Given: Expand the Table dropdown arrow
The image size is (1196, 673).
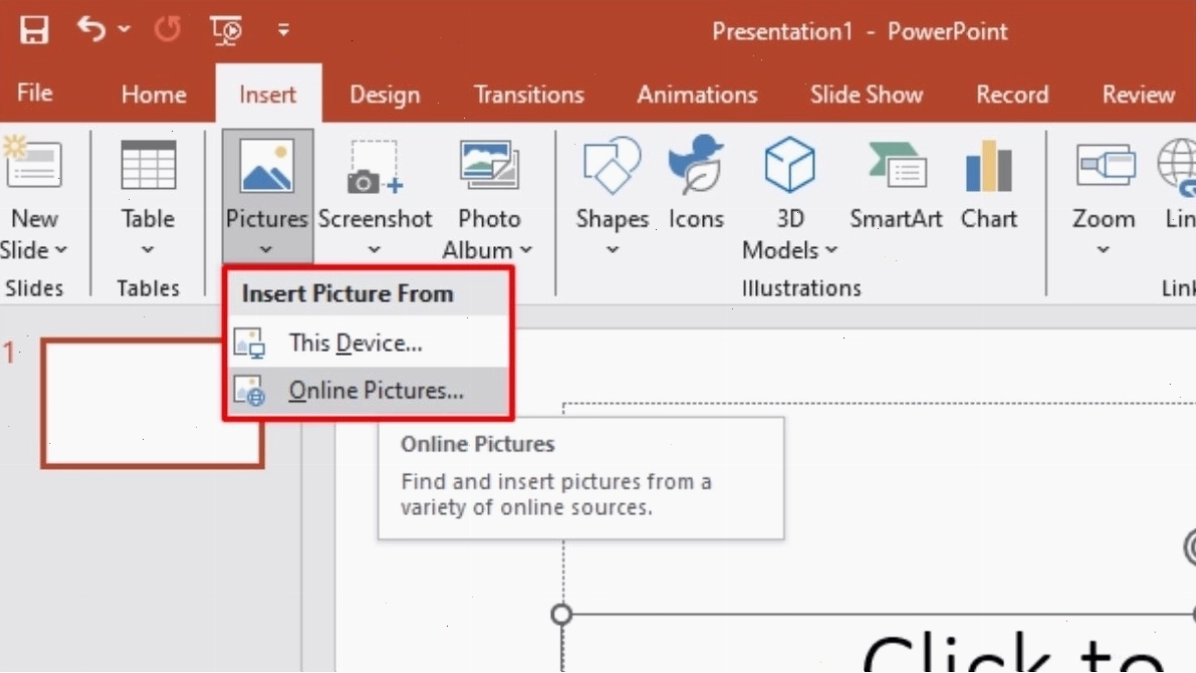Looking at the screenshot, I should coord(148,250).
